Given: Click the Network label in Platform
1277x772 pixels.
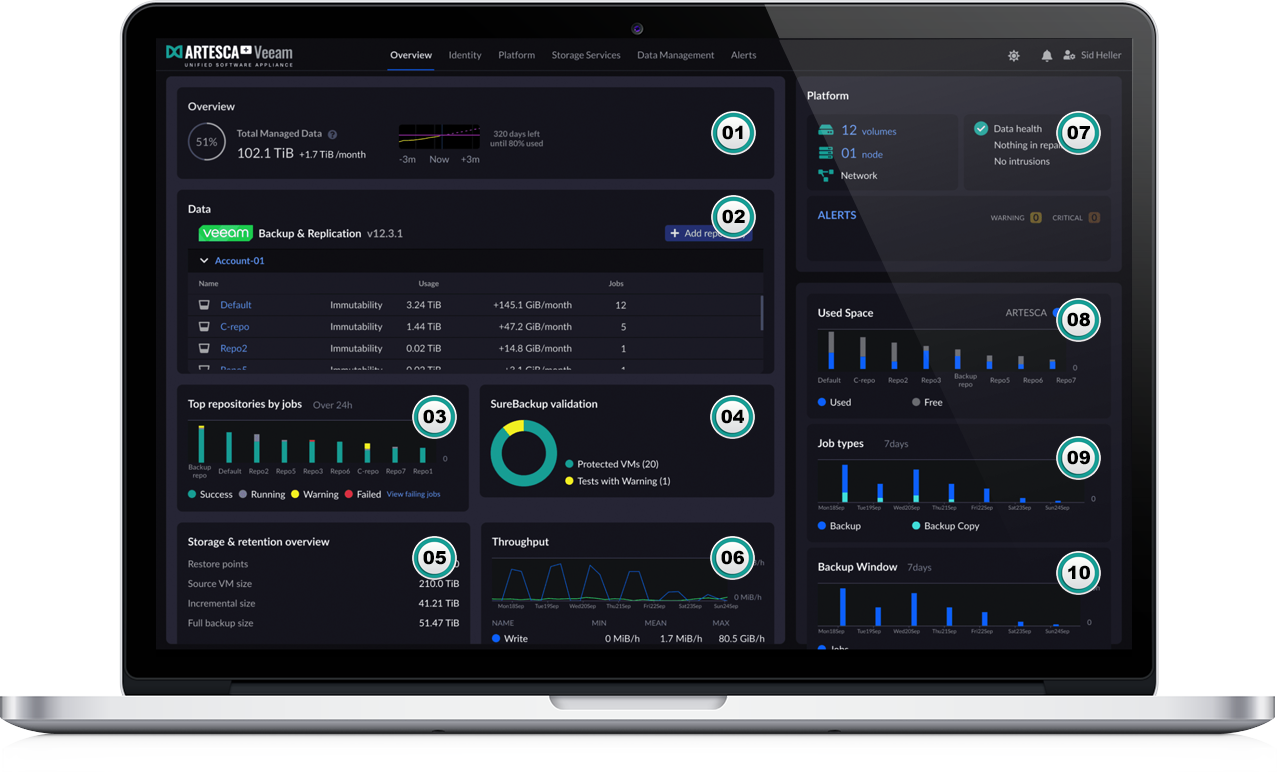Looking at the screenshot, I should [859, 176].
